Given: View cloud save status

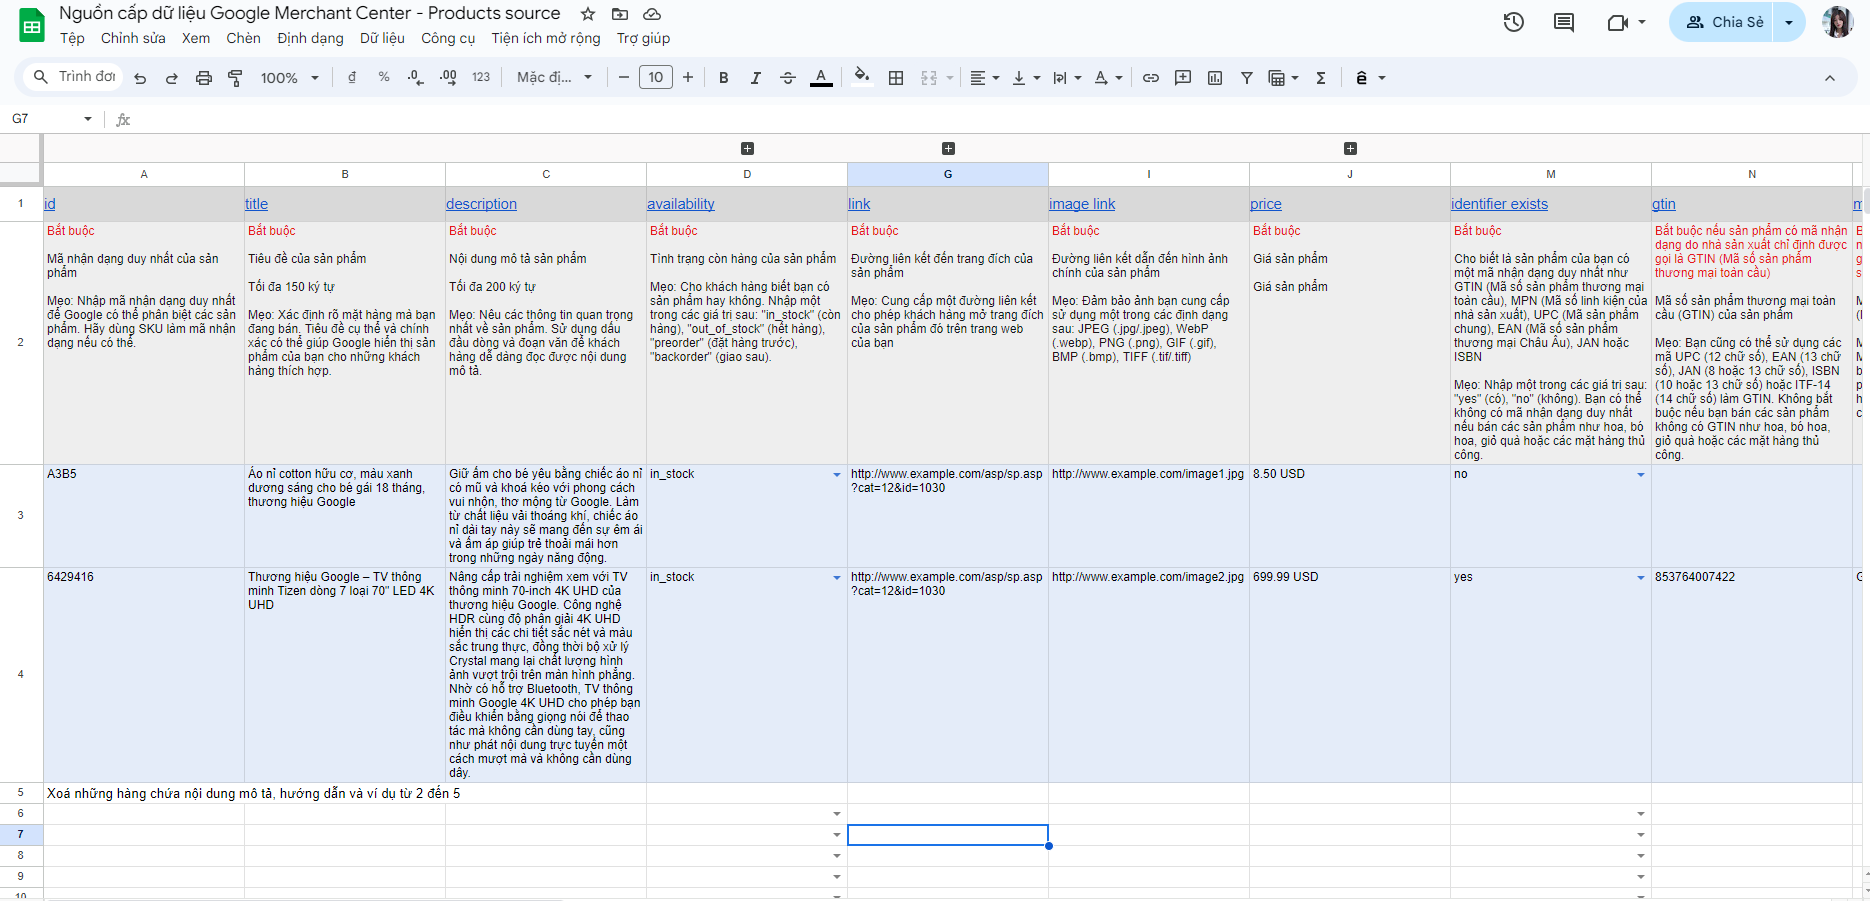Looking at the screenshot, I should point(652,14).
